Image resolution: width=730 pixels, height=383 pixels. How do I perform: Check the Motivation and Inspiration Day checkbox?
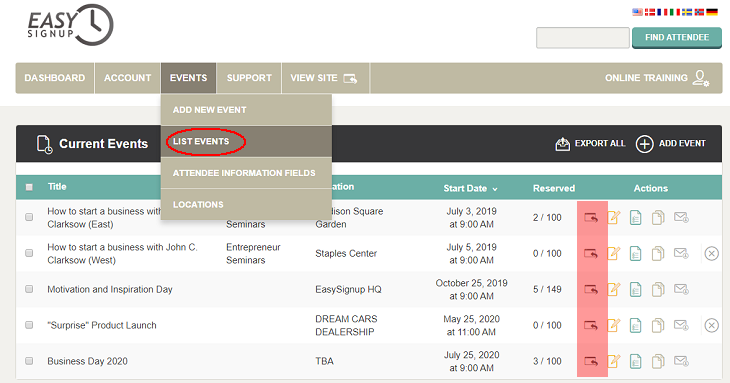(29, 289)
